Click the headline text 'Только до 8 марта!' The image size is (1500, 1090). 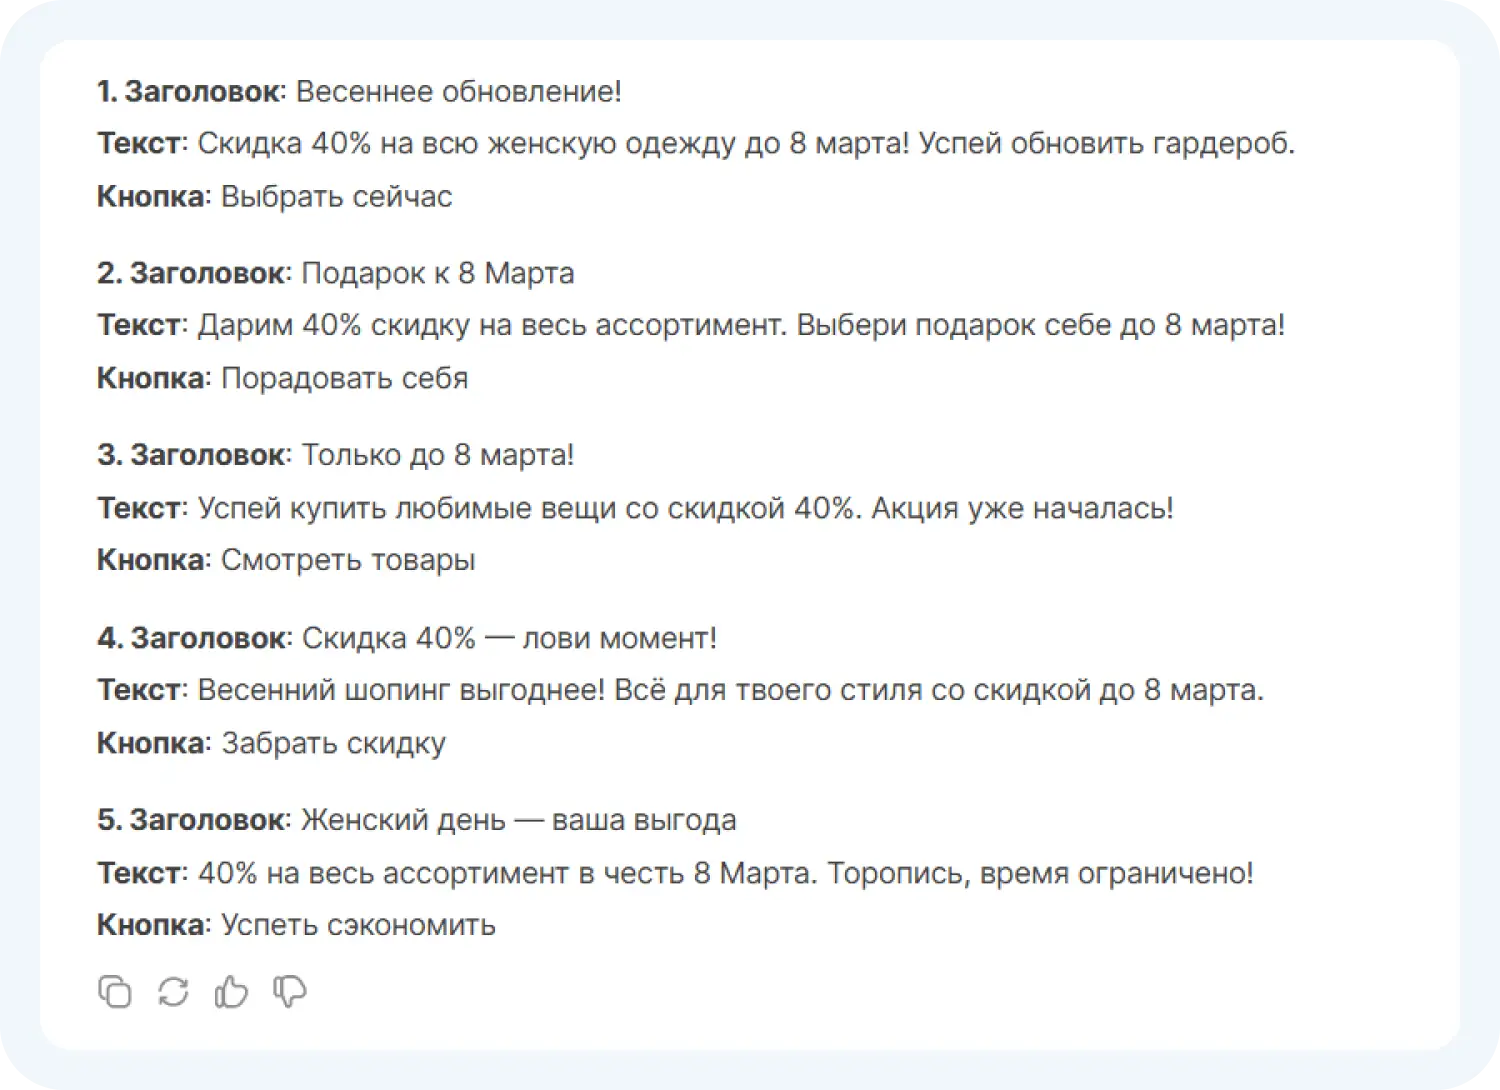(x=437, y=456)
